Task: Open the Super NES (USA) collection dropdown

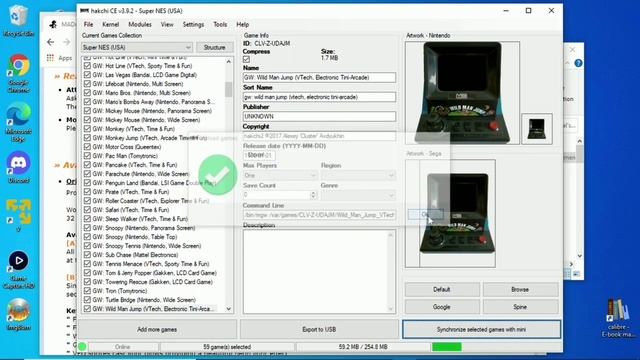Action: [x=137, y=47]
